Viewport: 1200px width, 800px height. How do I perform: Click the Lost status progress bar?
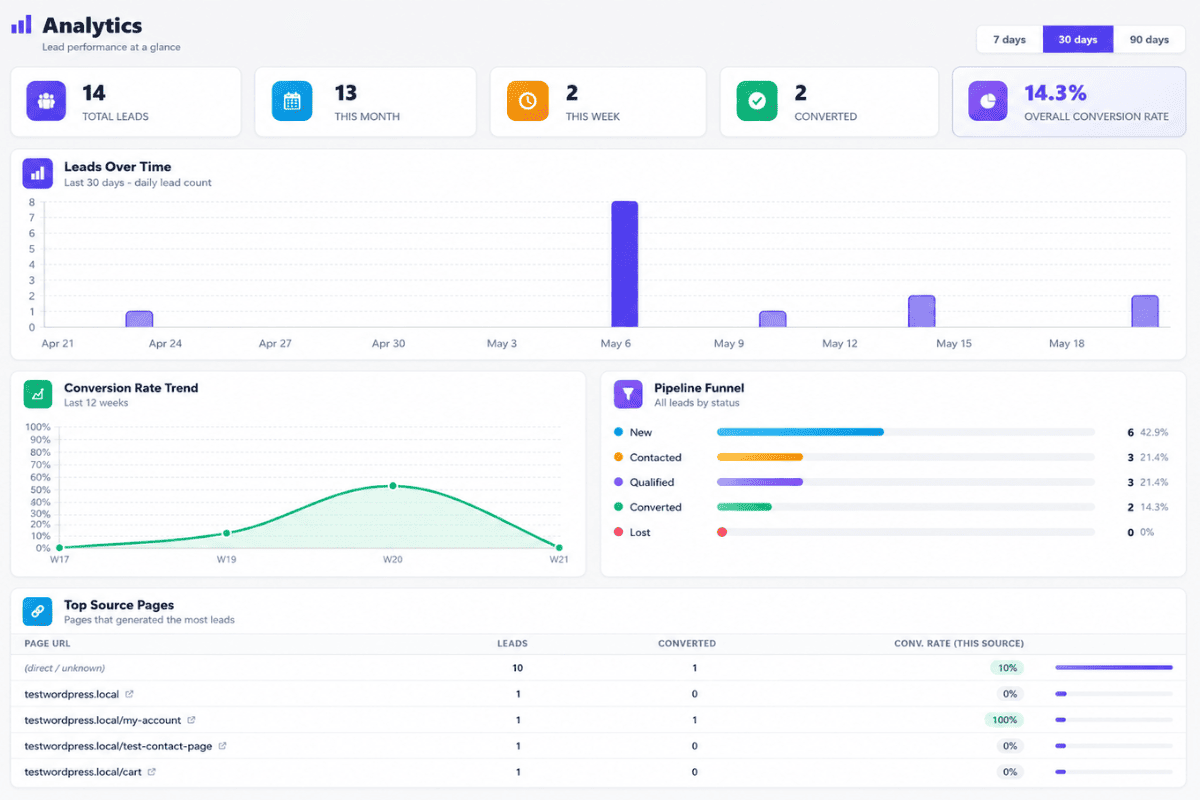905,532
